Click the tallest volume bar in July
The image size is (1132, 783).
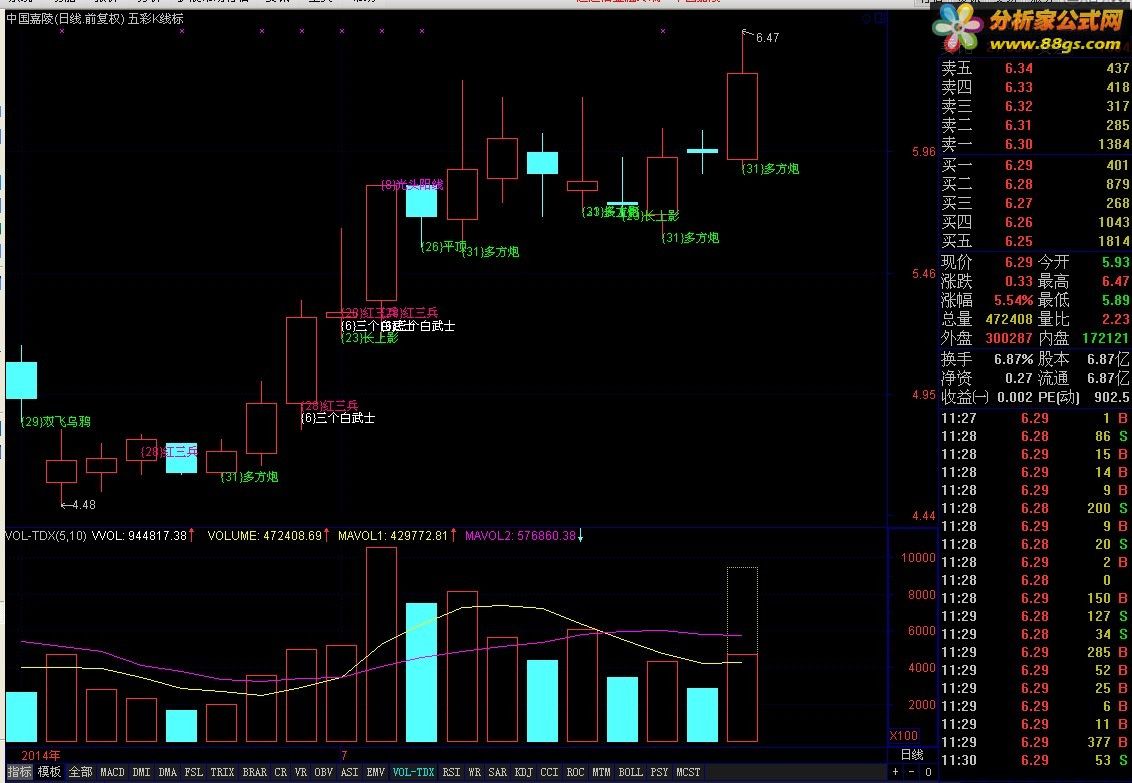381,644
